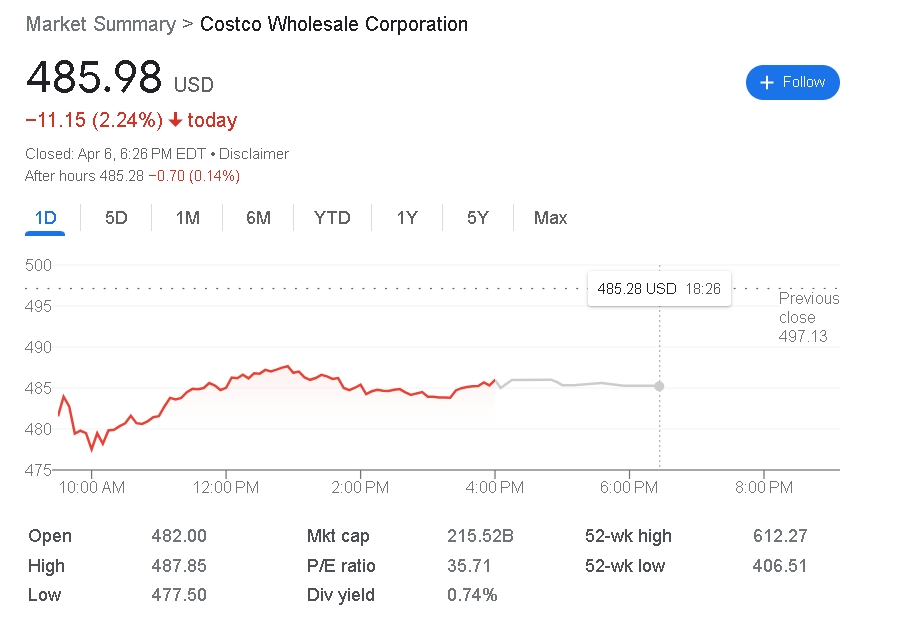Click the Div yield label

pos(341,595)
